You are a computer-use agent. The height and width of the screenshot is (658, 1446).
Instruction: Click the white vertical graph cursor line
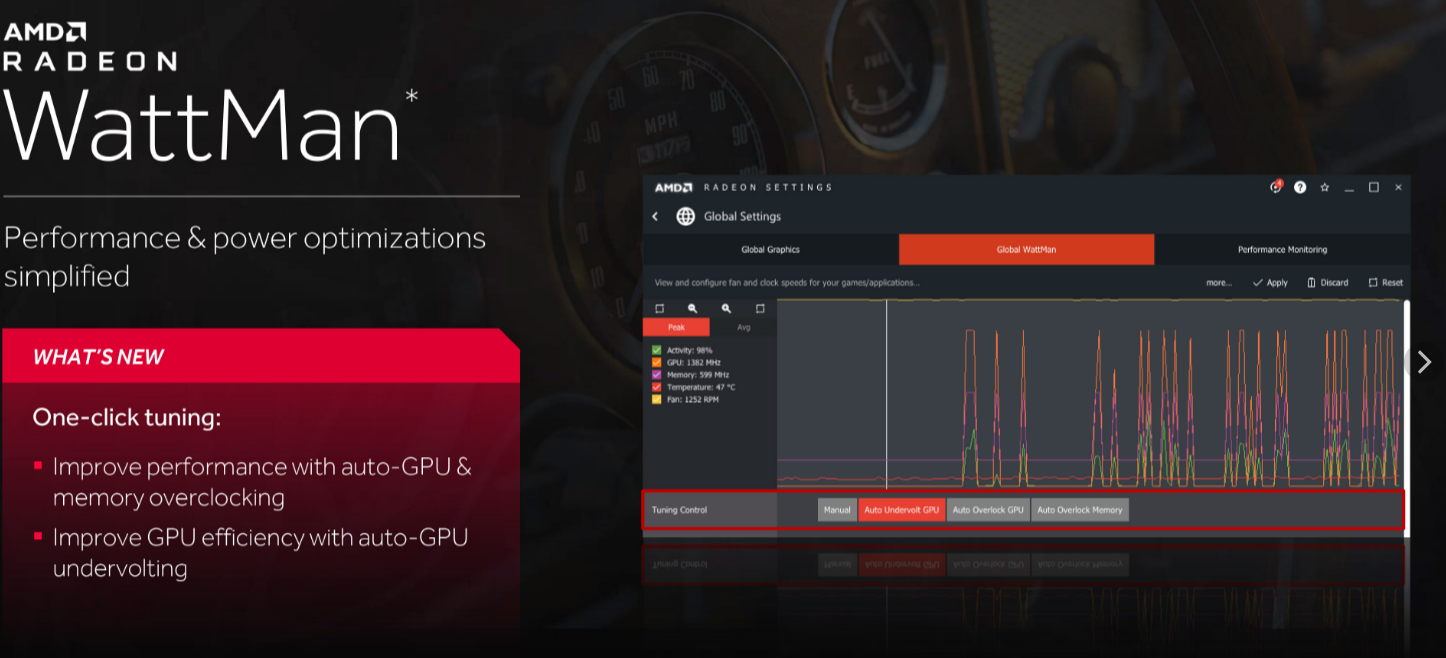(886, 392)
